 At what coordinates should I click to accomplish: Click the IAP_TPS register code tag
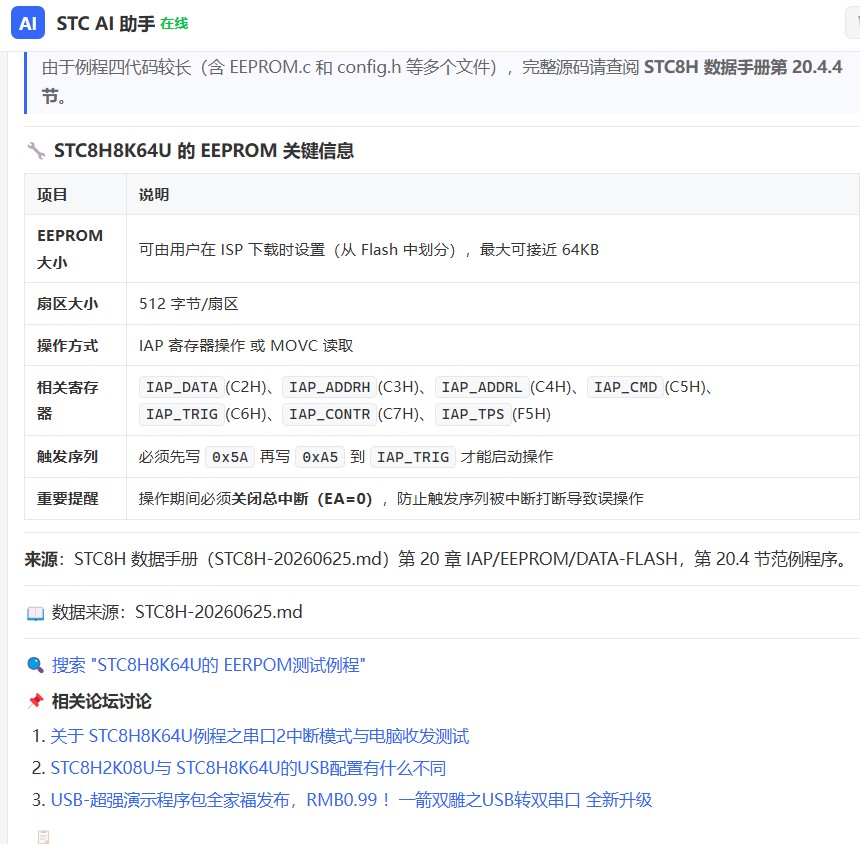click(x=473, y=414)
